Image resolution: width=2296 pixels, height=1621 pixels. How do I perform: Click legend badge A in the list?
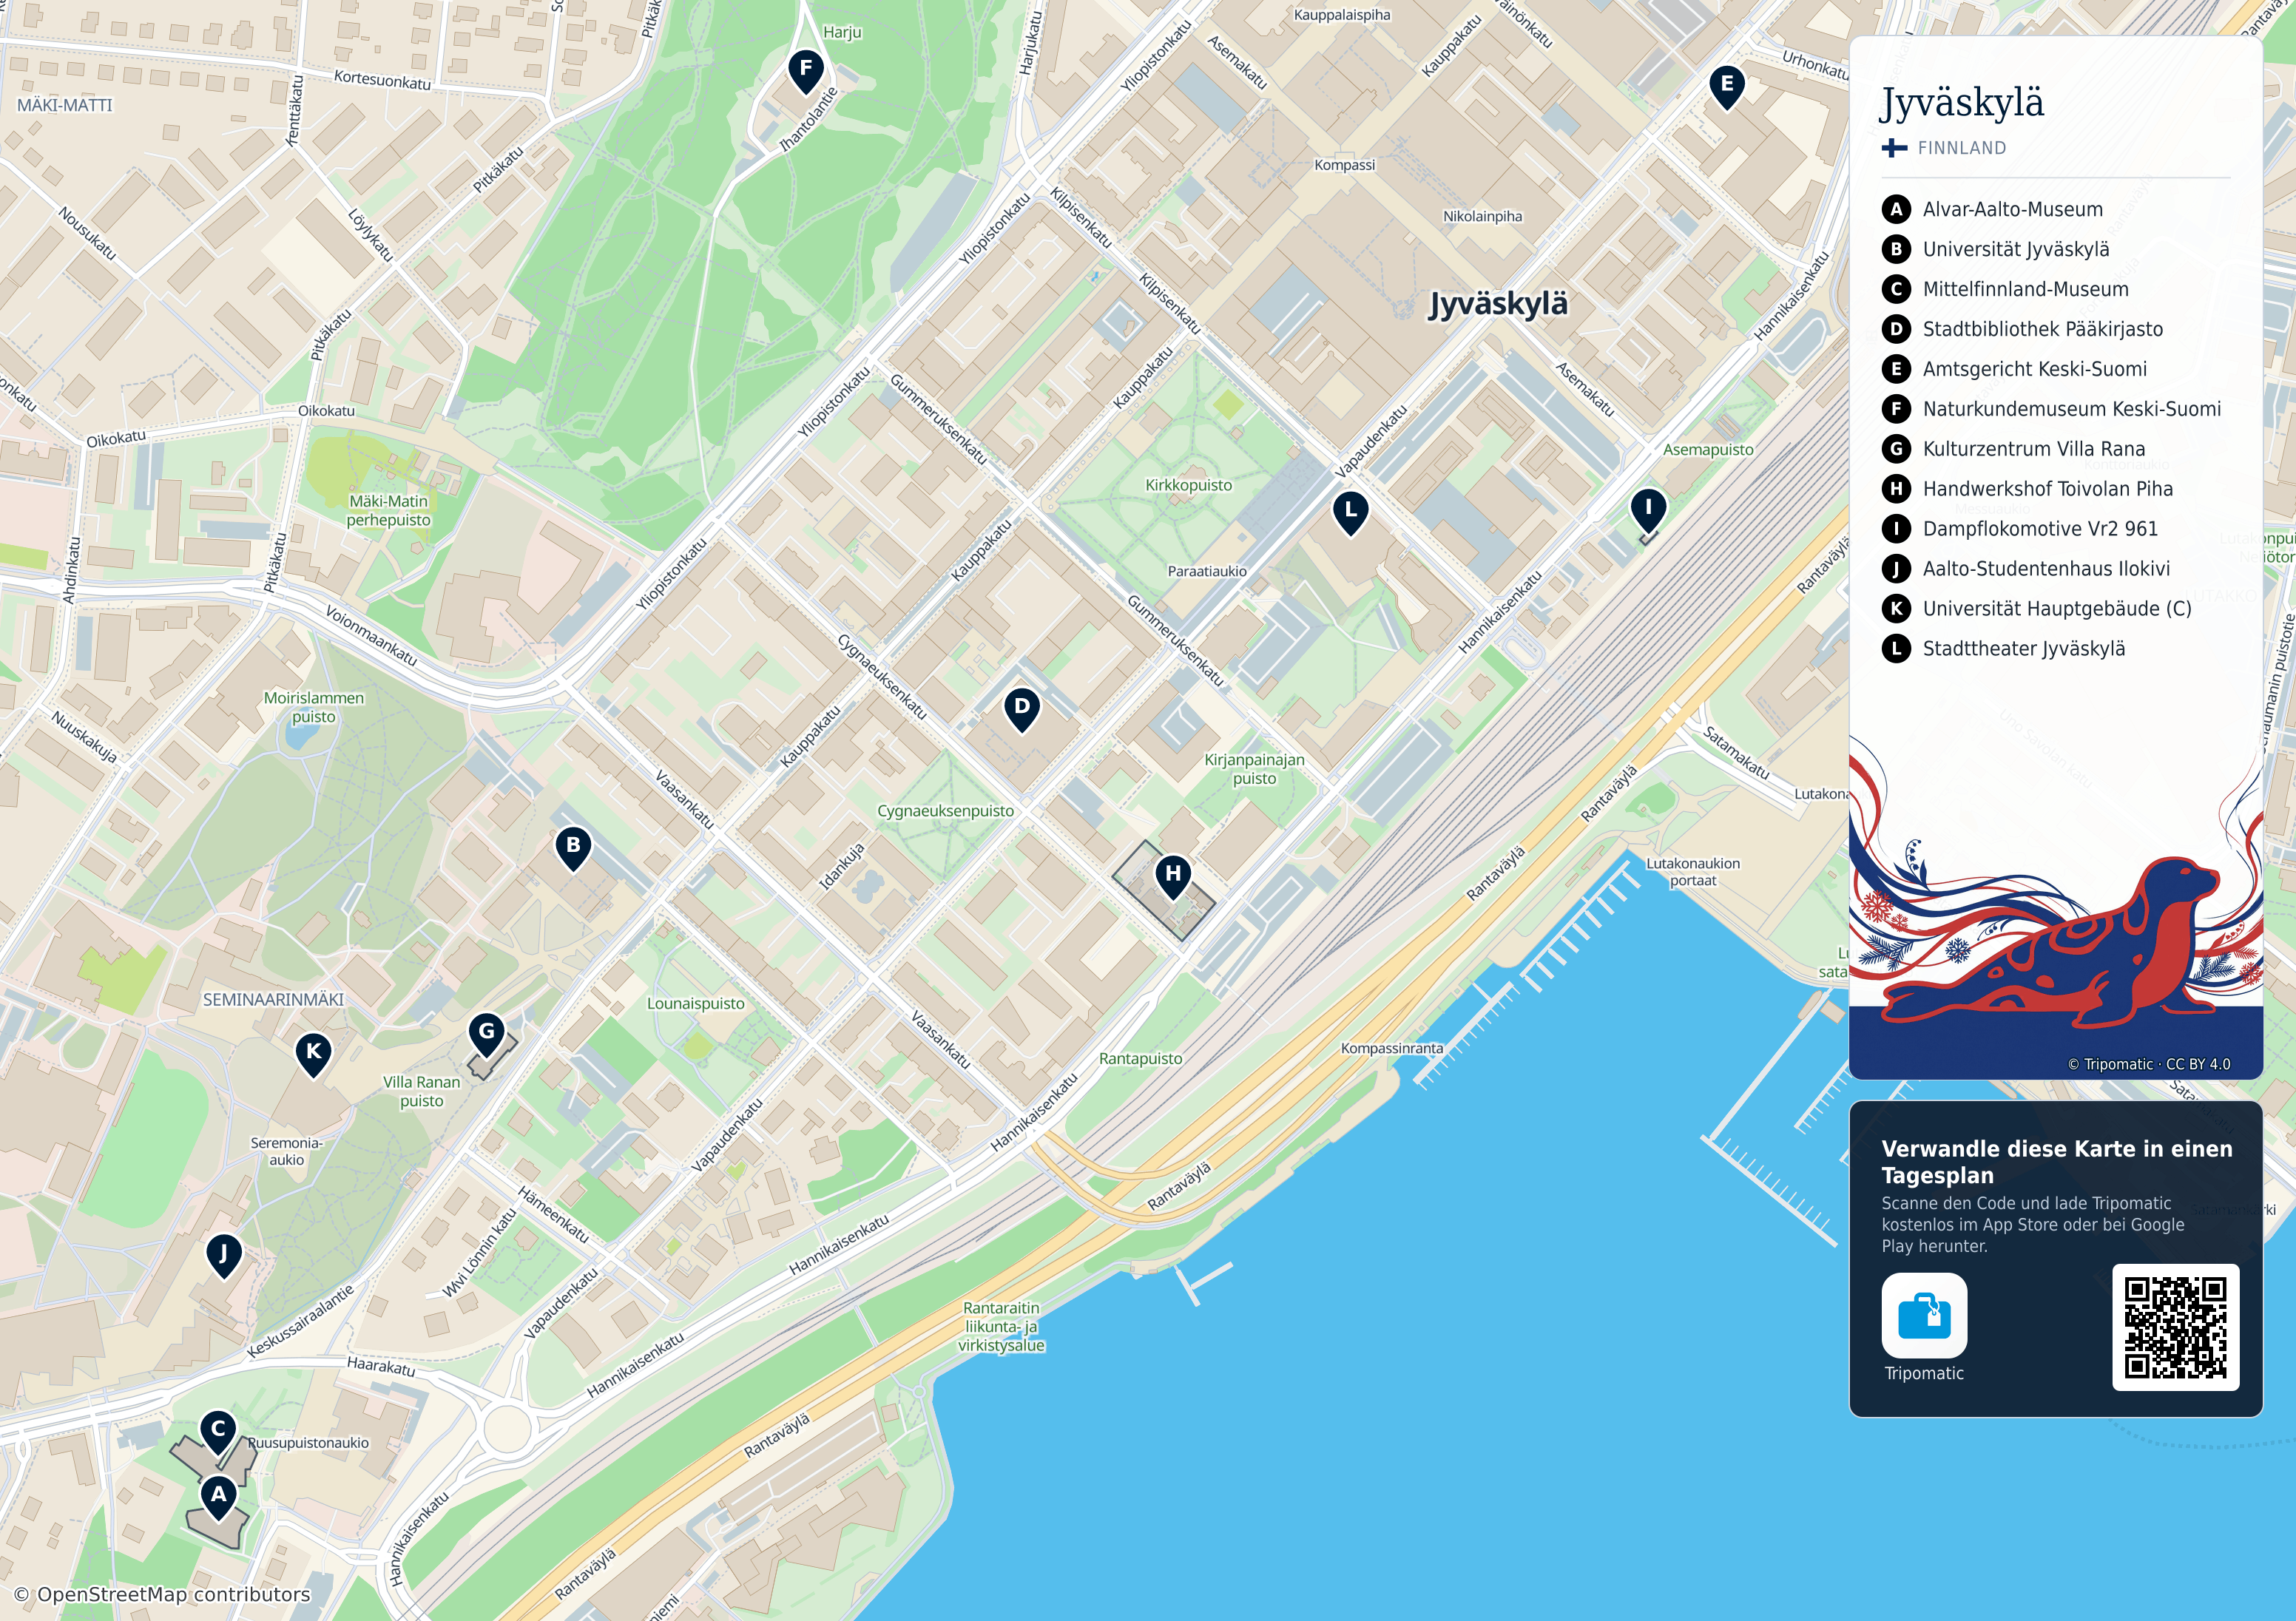tap(1896, 209)
